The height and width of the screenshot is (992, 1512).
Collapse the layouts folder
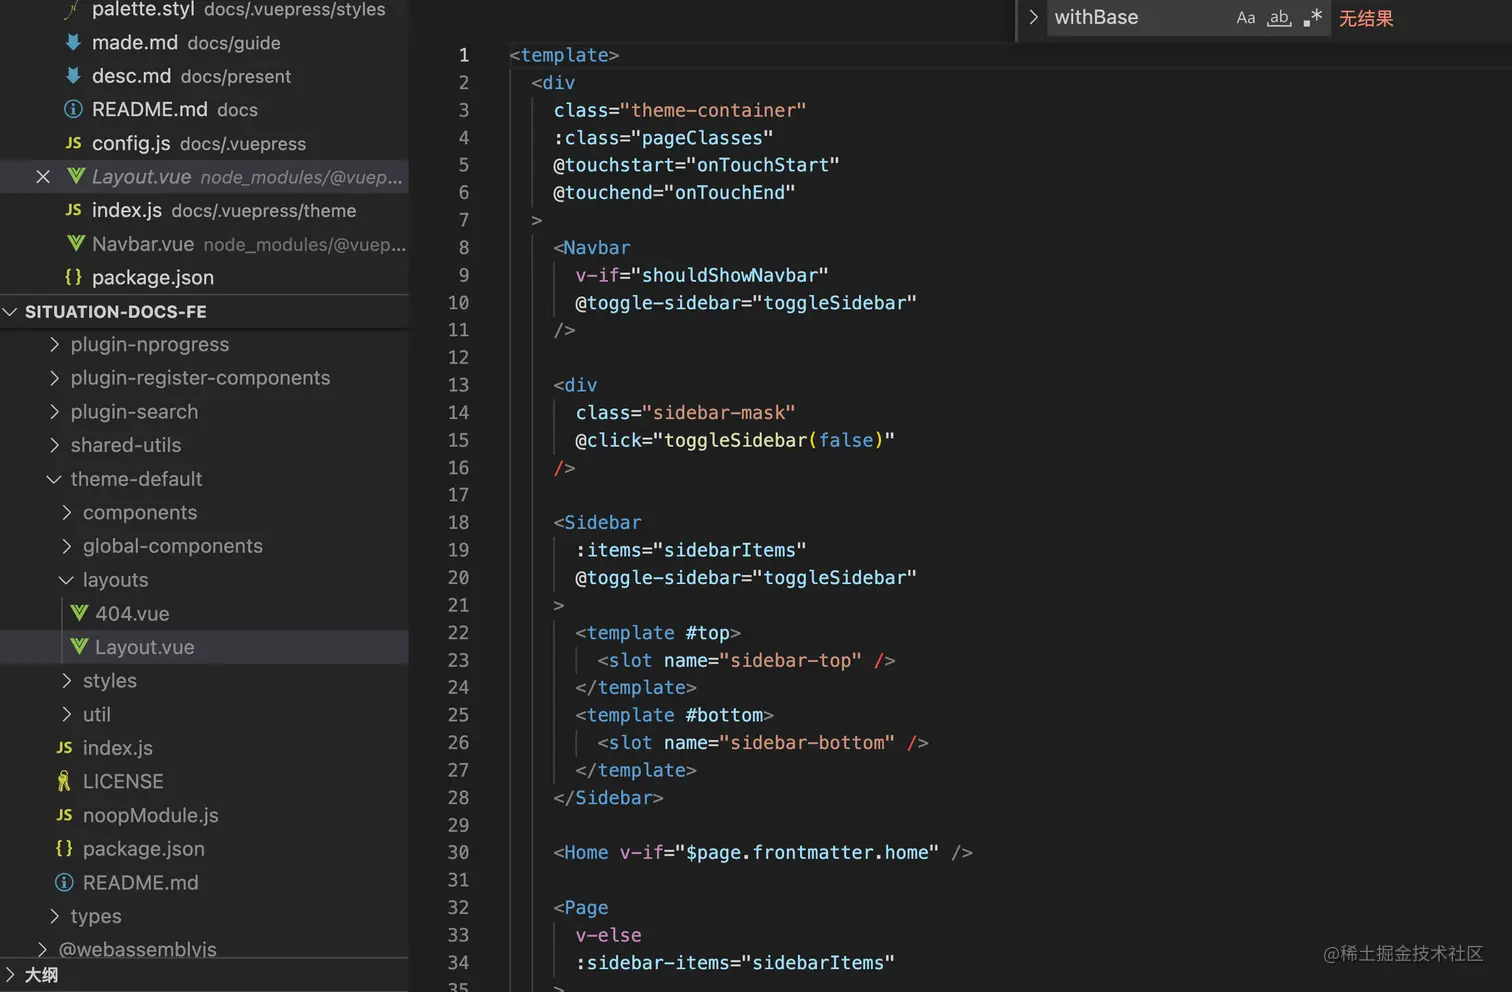pos(67,580)
